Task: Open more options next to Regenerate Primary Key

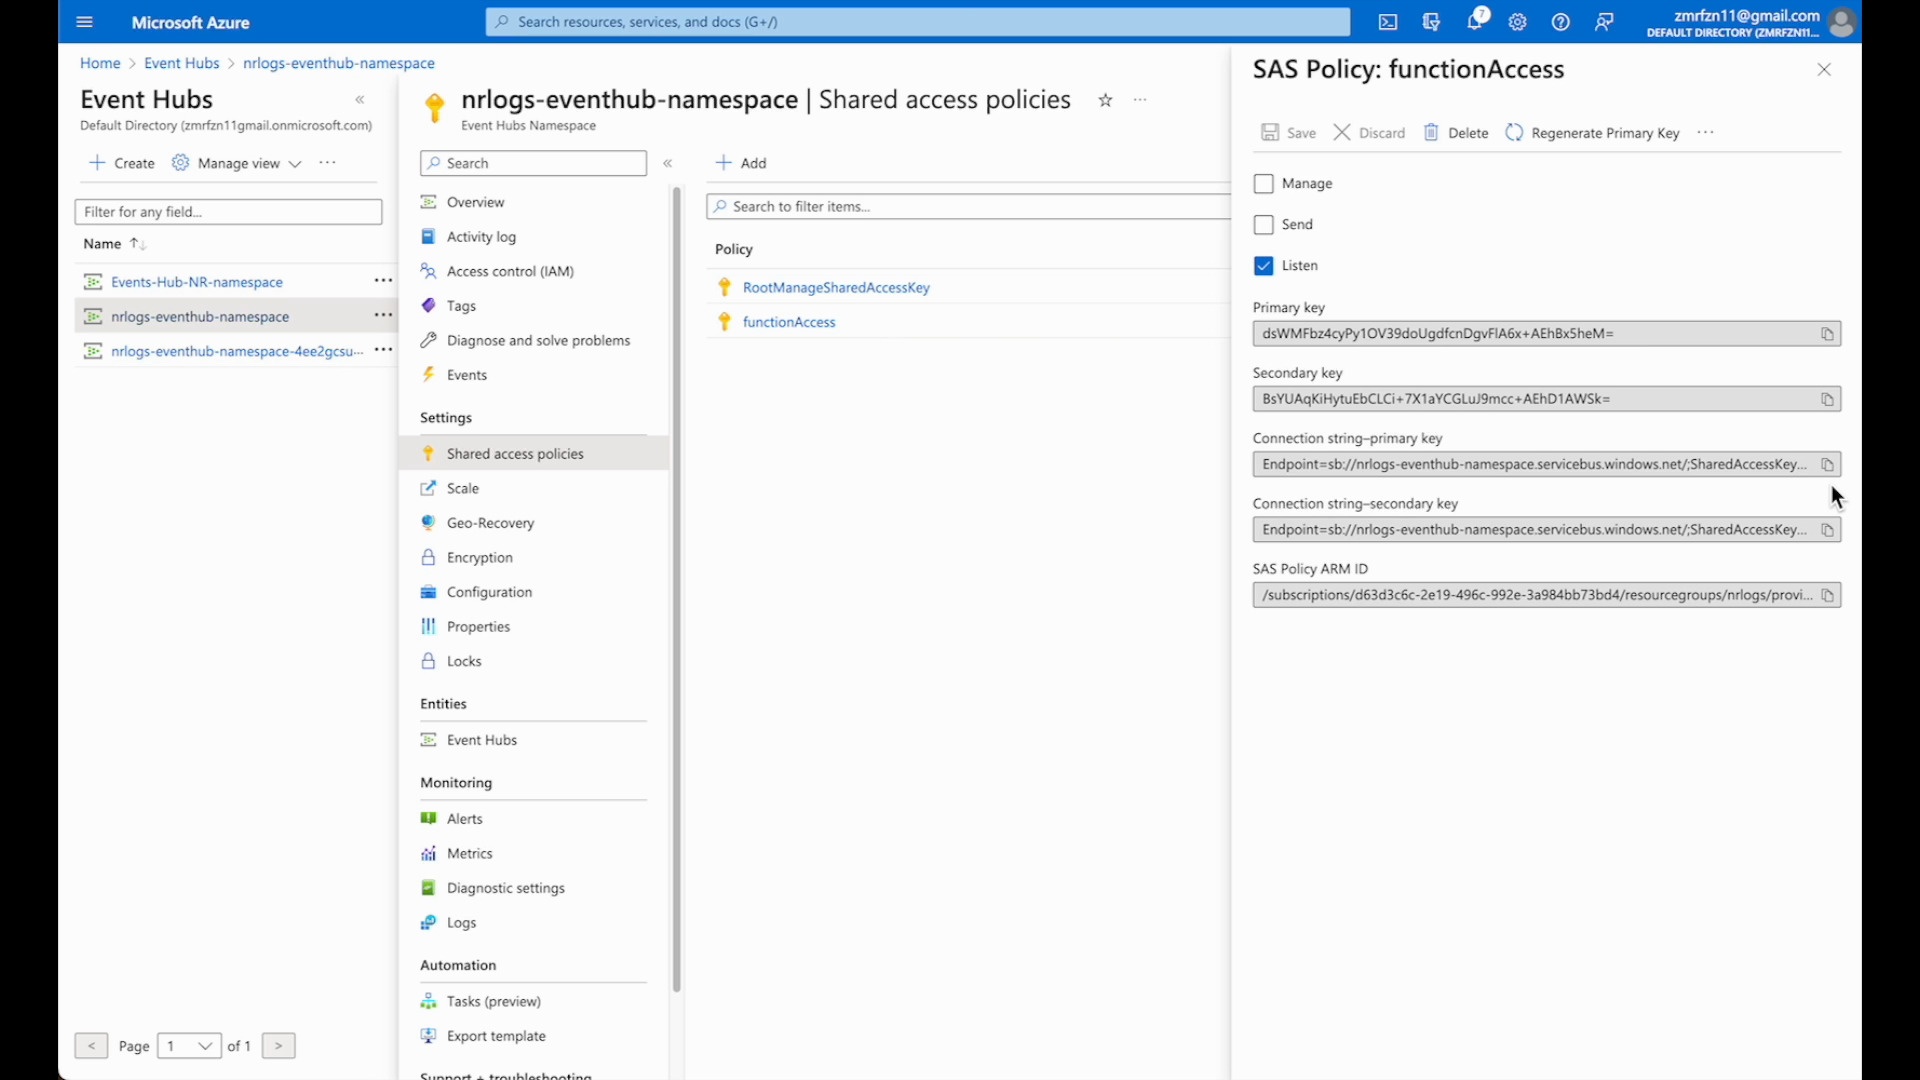Action: [x=1706, y=133]
